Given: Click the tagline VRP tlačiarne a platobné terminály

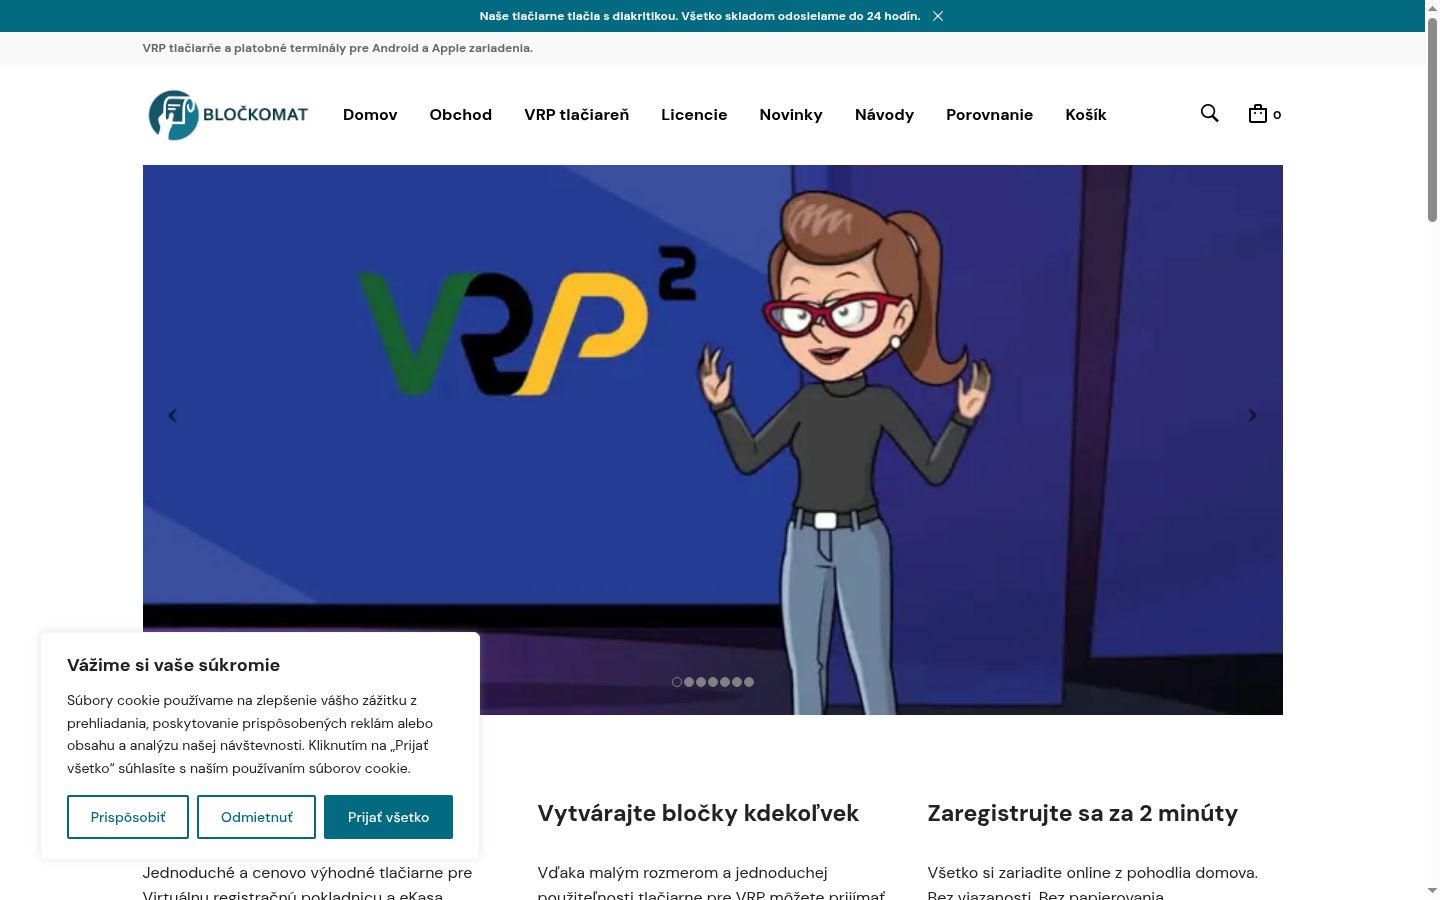Looking at the screenshot, I should [x=338, y=48].
